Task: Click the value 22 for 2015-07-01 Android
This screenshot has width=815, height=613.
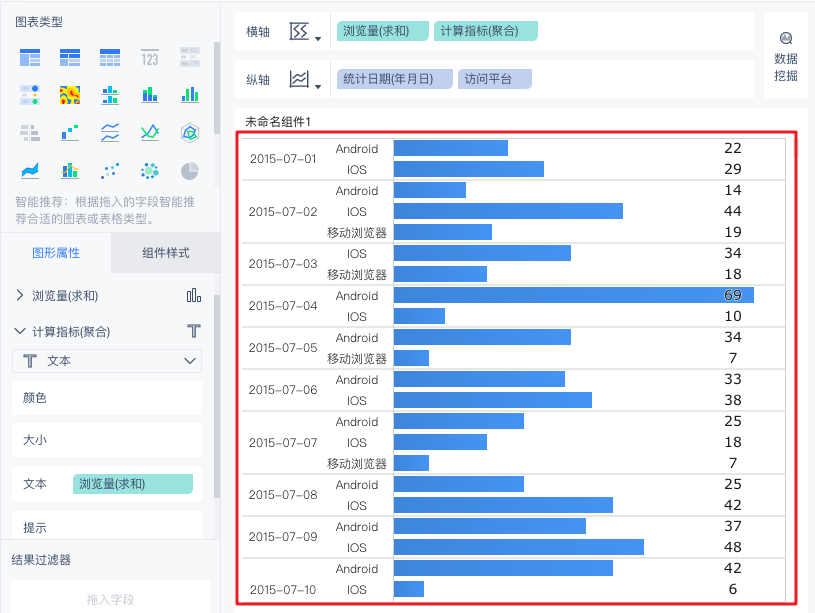Action: [733, 148]
